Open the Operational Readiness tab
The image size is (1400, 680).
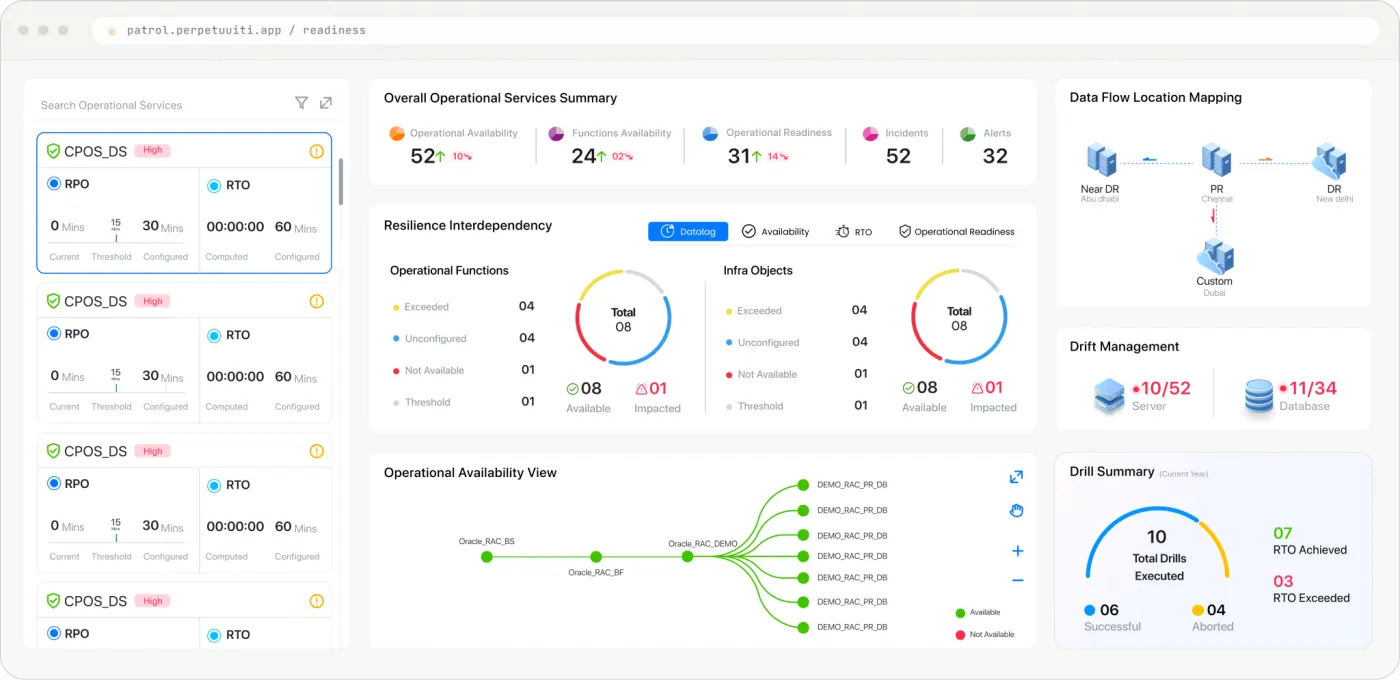coord(957,231)
